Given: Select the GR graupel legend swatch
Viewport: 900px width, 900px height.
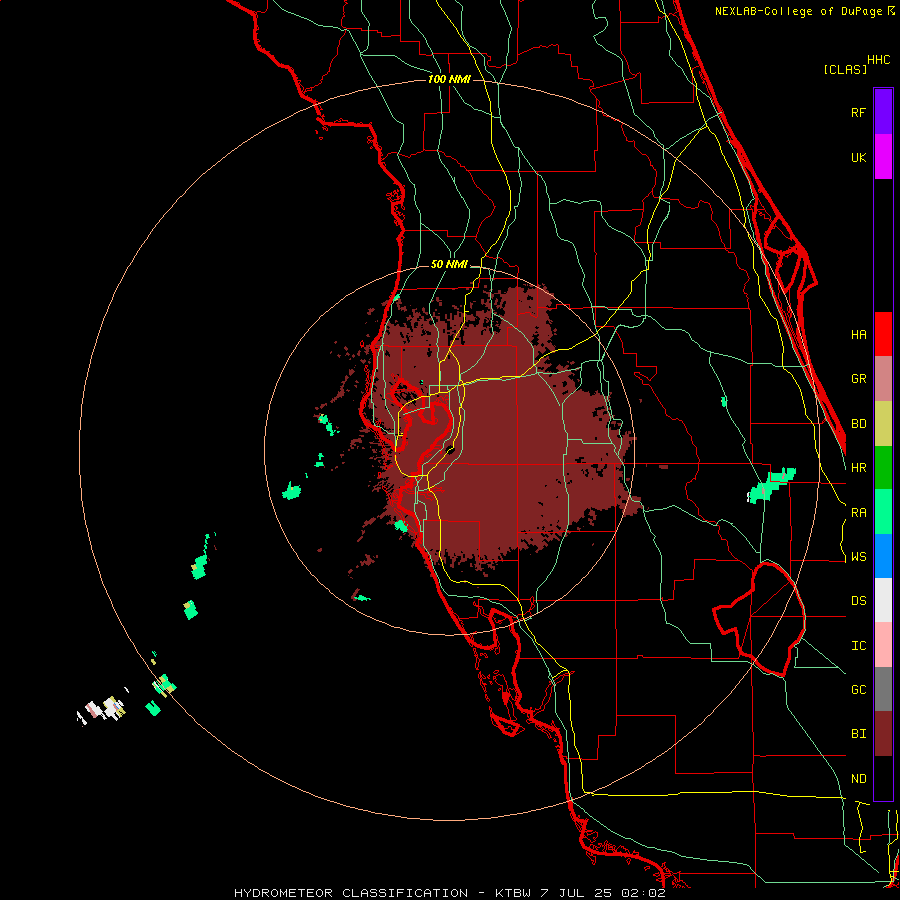Looking at the screenshot, I should point(883,379).
